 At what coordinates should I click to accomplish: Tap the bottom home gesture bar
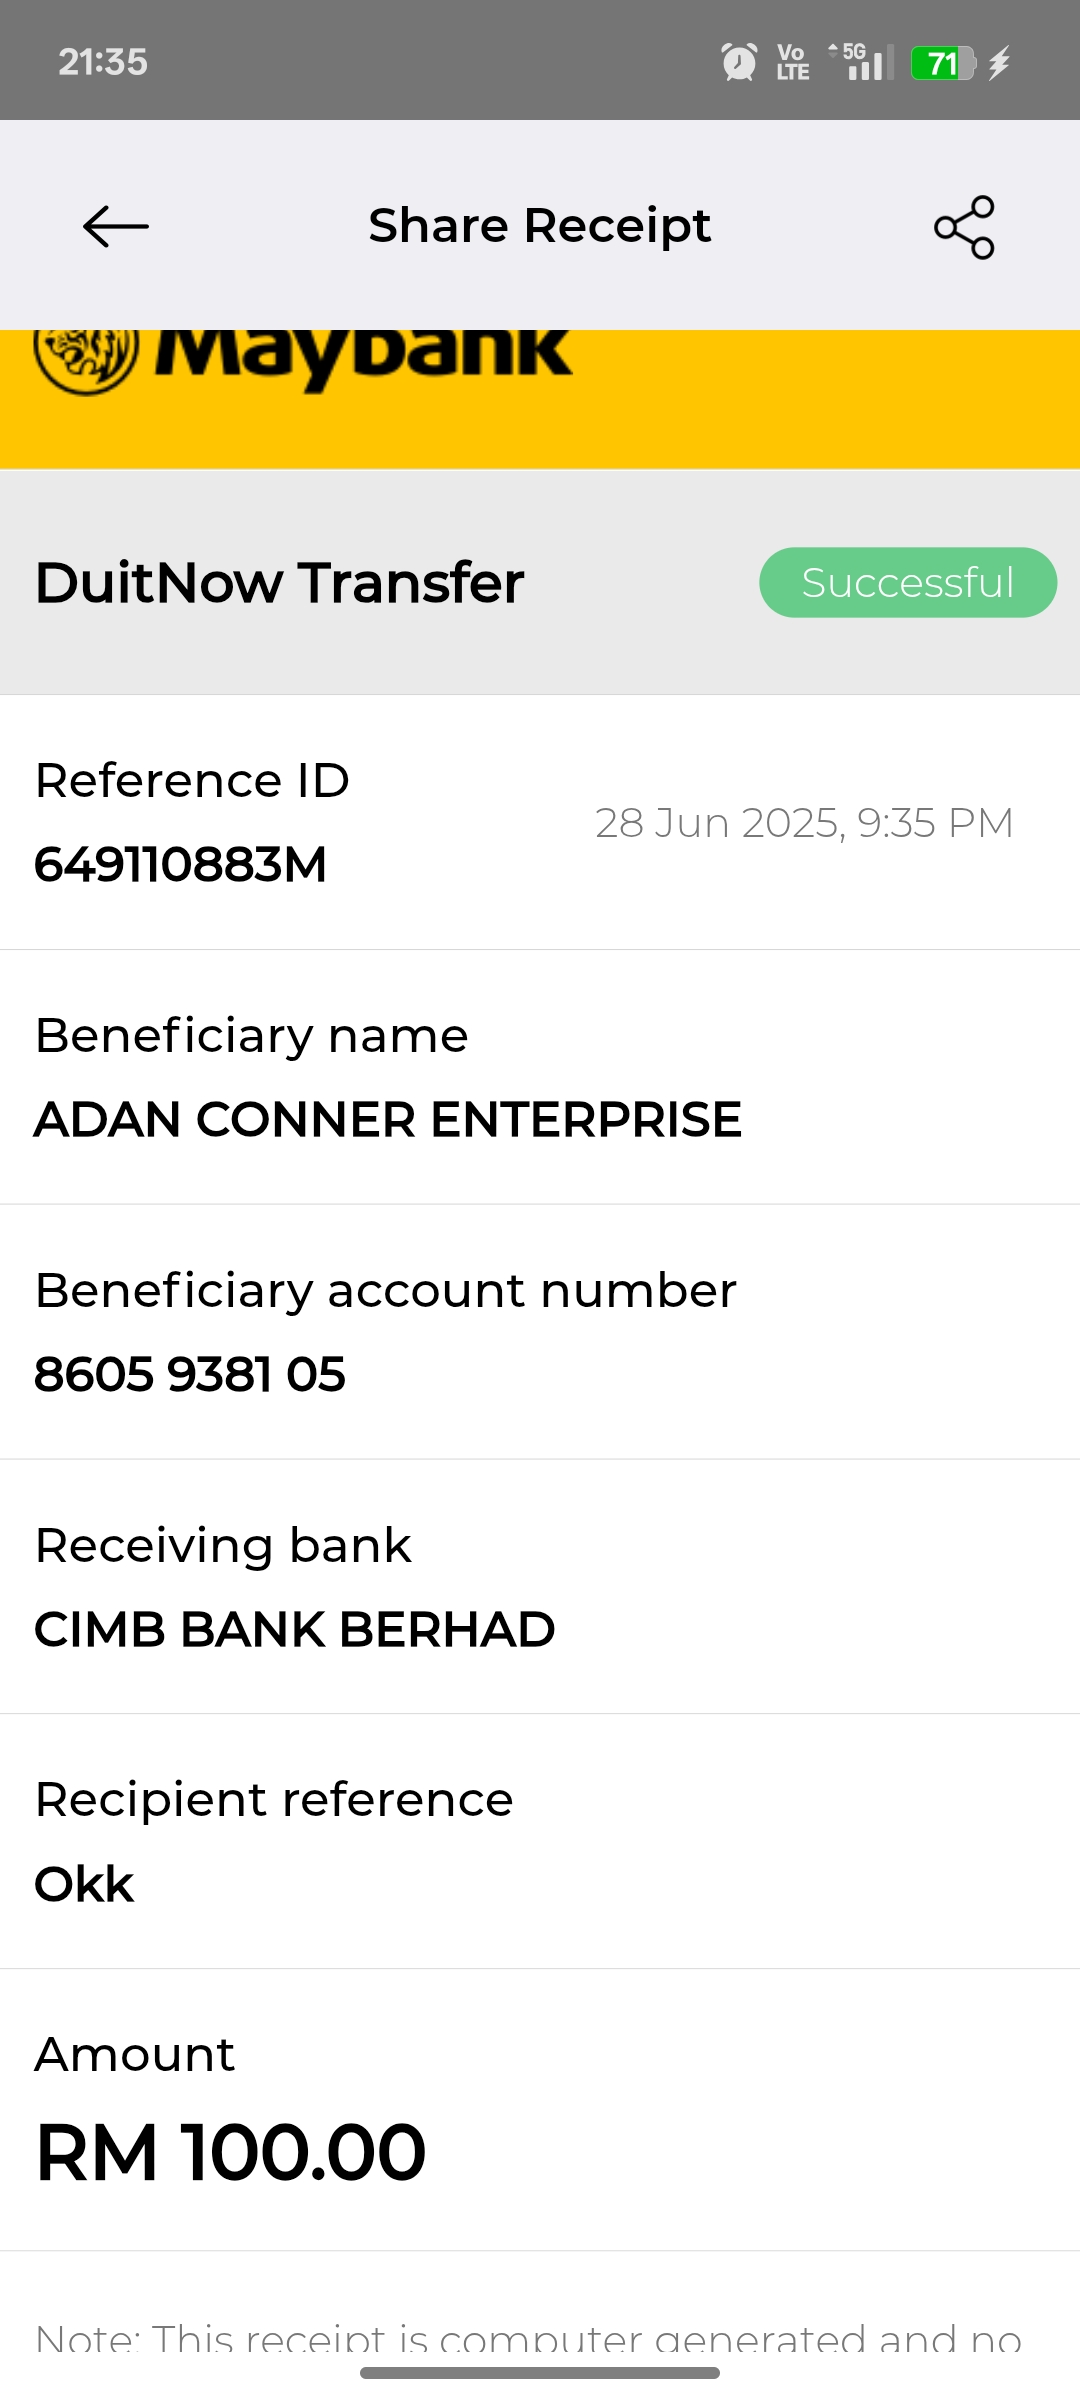540,2373
